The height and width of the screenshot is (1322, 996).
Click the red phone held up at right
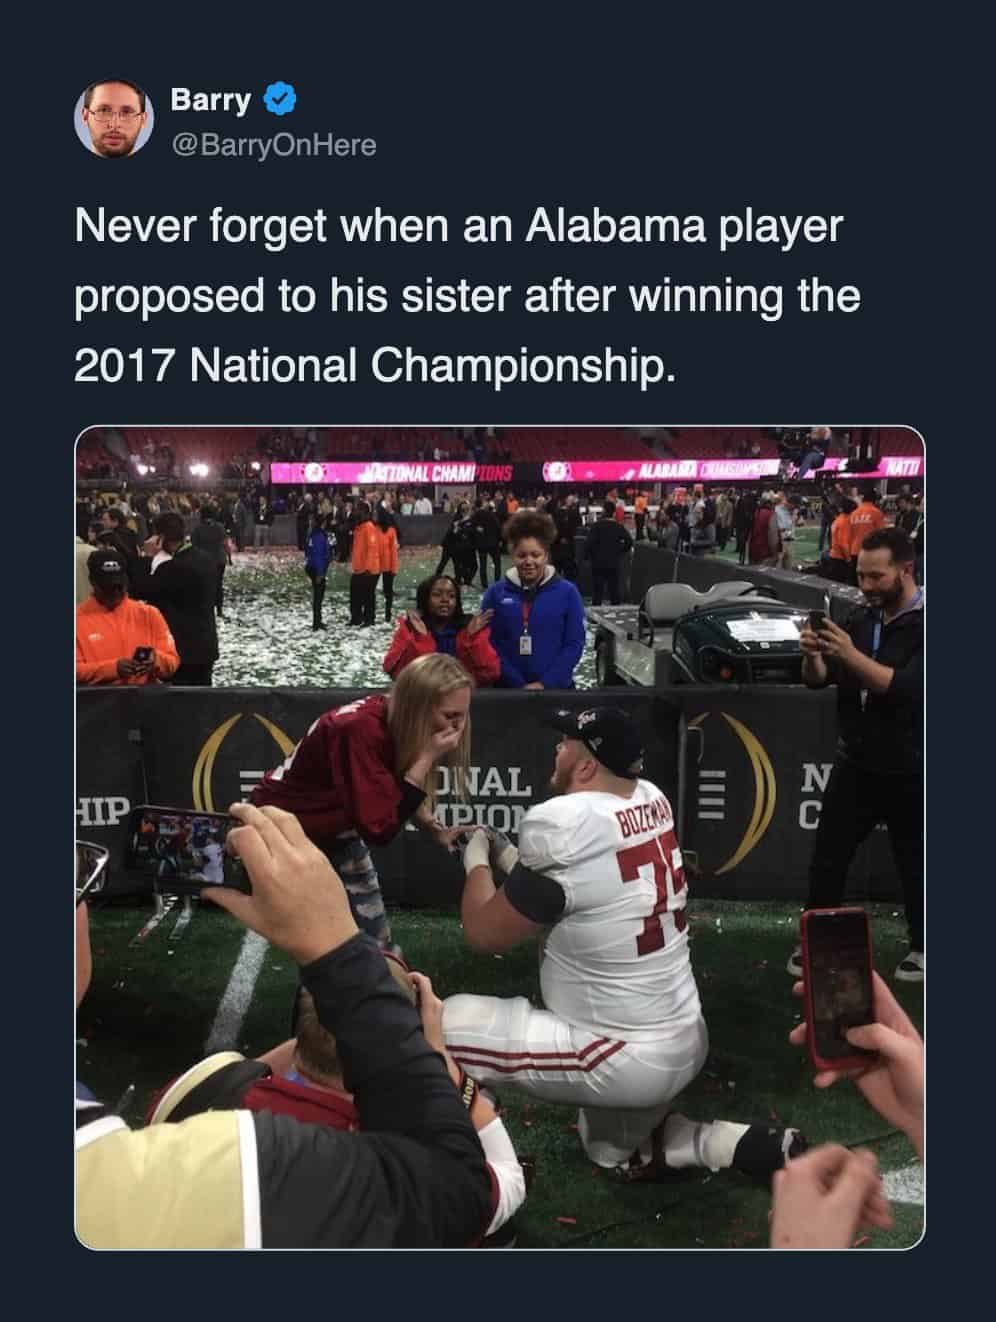835,985
